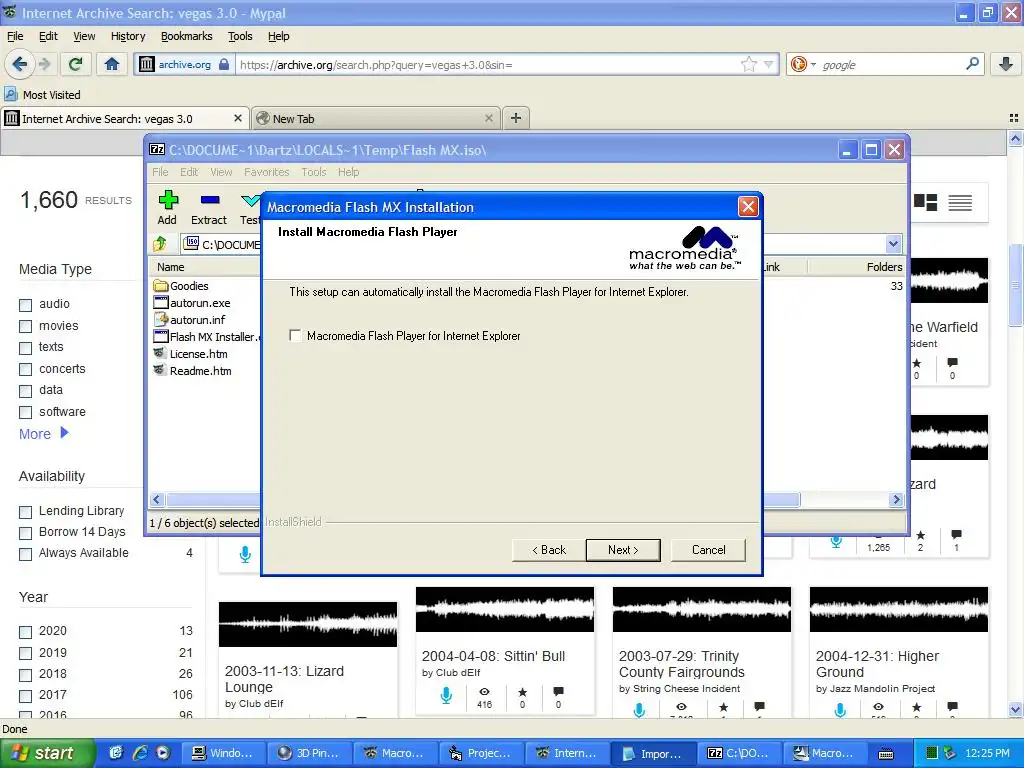
Task: Open the browser History menu
Action: (128, 36)
